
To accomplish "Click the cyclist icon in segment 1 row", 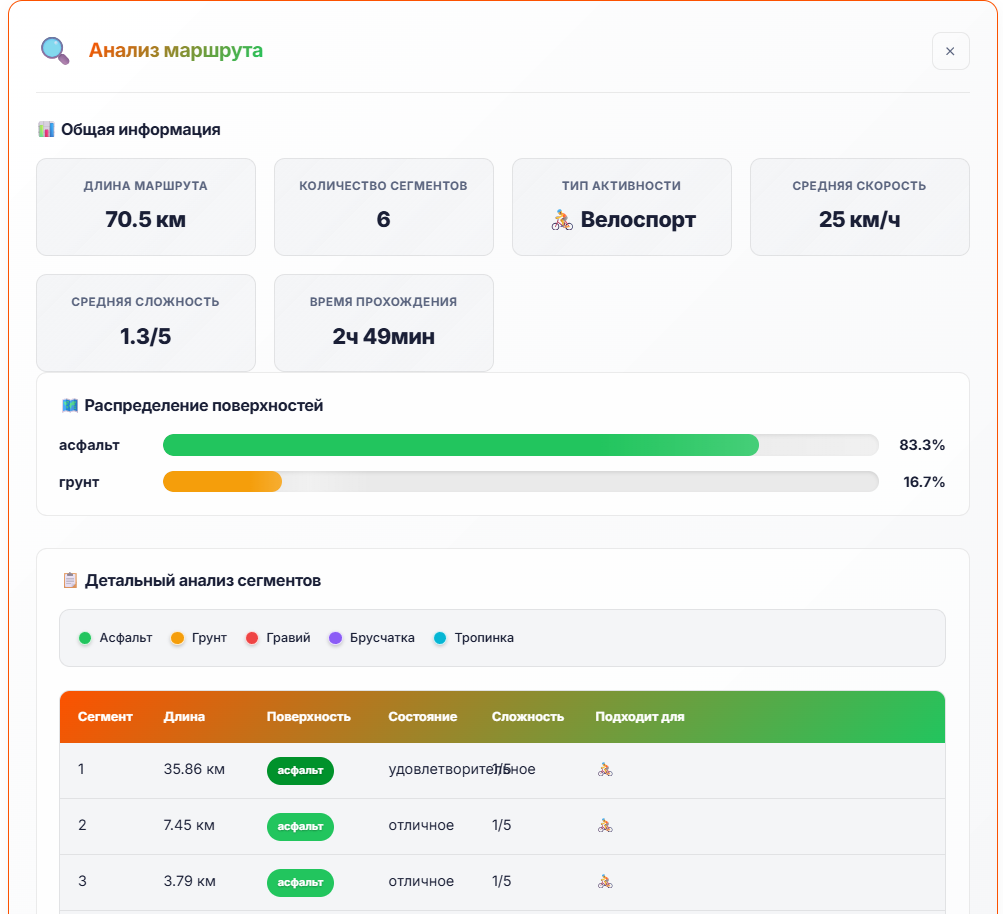I will click(x=604, y=770).
